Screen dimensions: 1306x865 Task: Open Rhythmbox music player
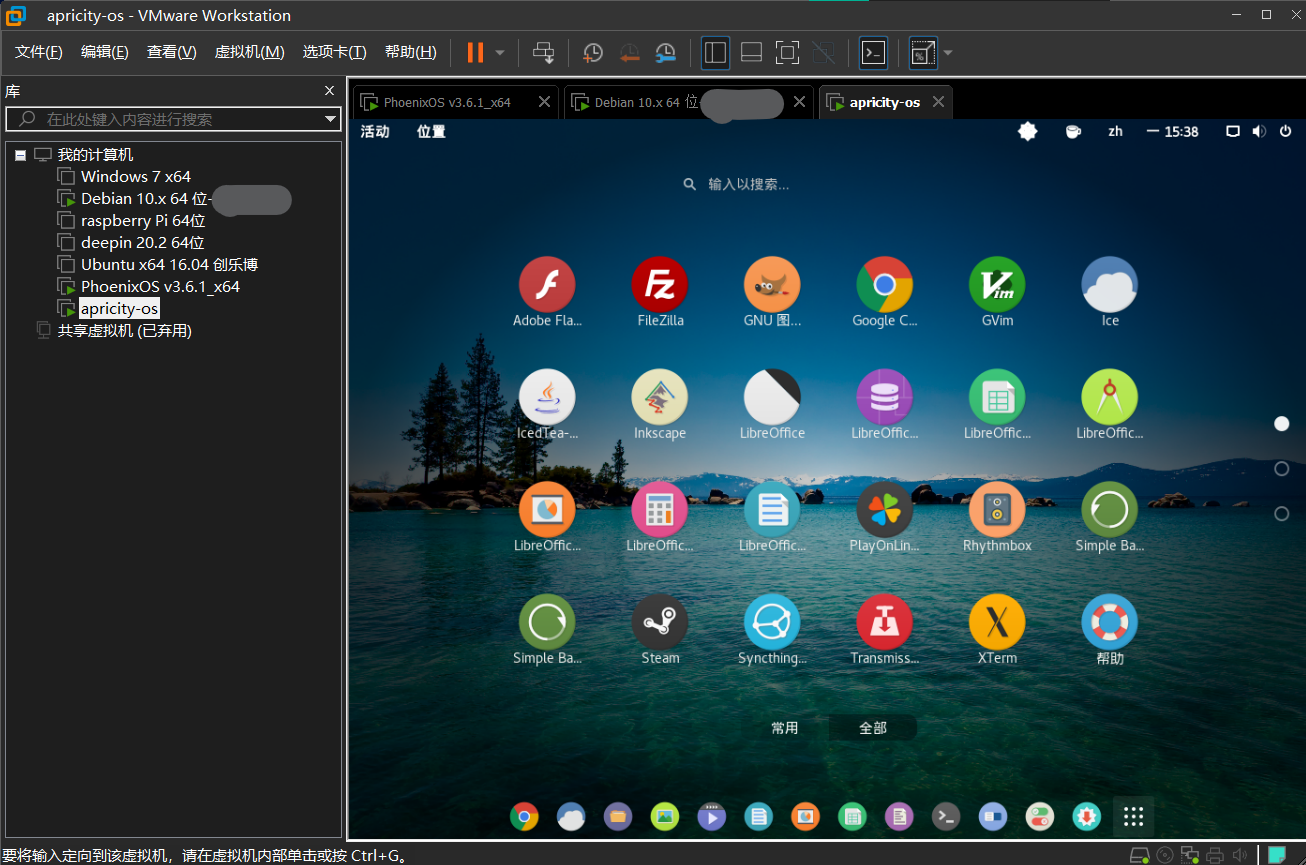pyautogui.click(x=996, y=510)
